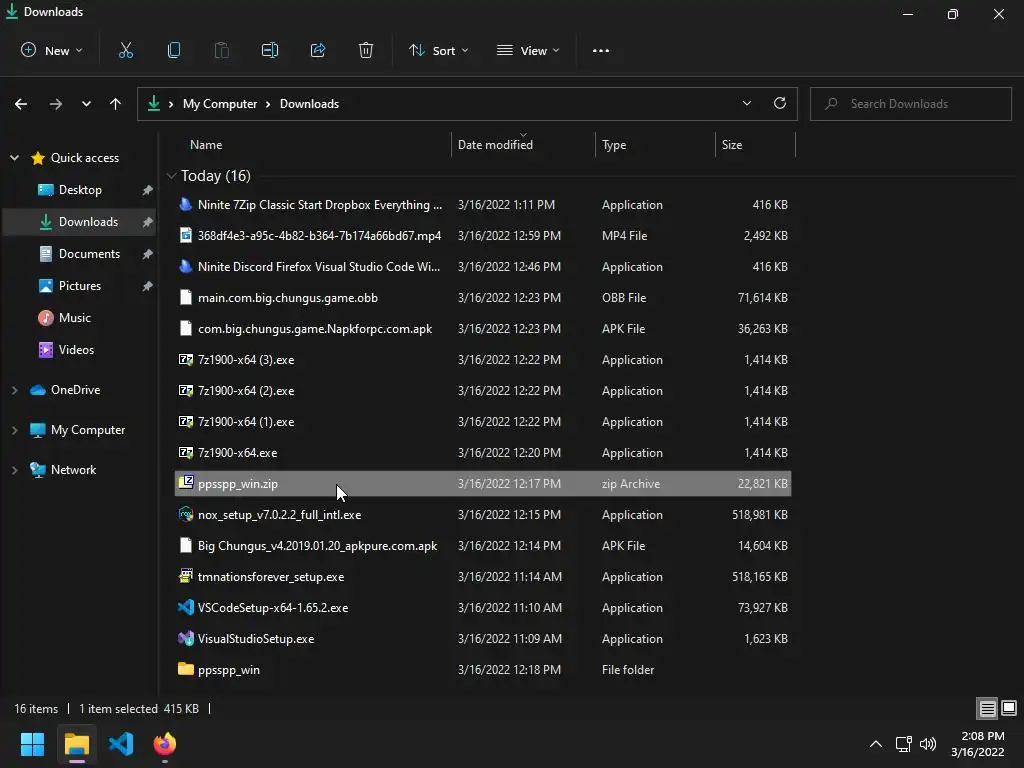The height and width of the screenshot is (768, 1024).
Task: Click the volume speaker tray icon
Action: click(x=927, y=744)
